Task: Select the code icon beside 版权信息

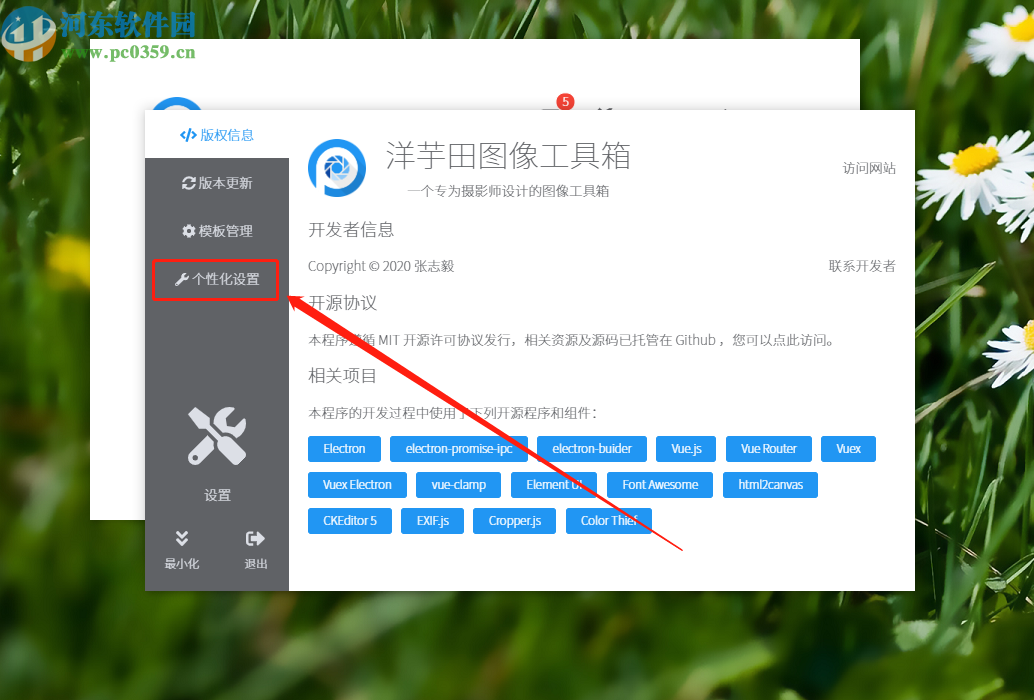Action: click(190, 135)
